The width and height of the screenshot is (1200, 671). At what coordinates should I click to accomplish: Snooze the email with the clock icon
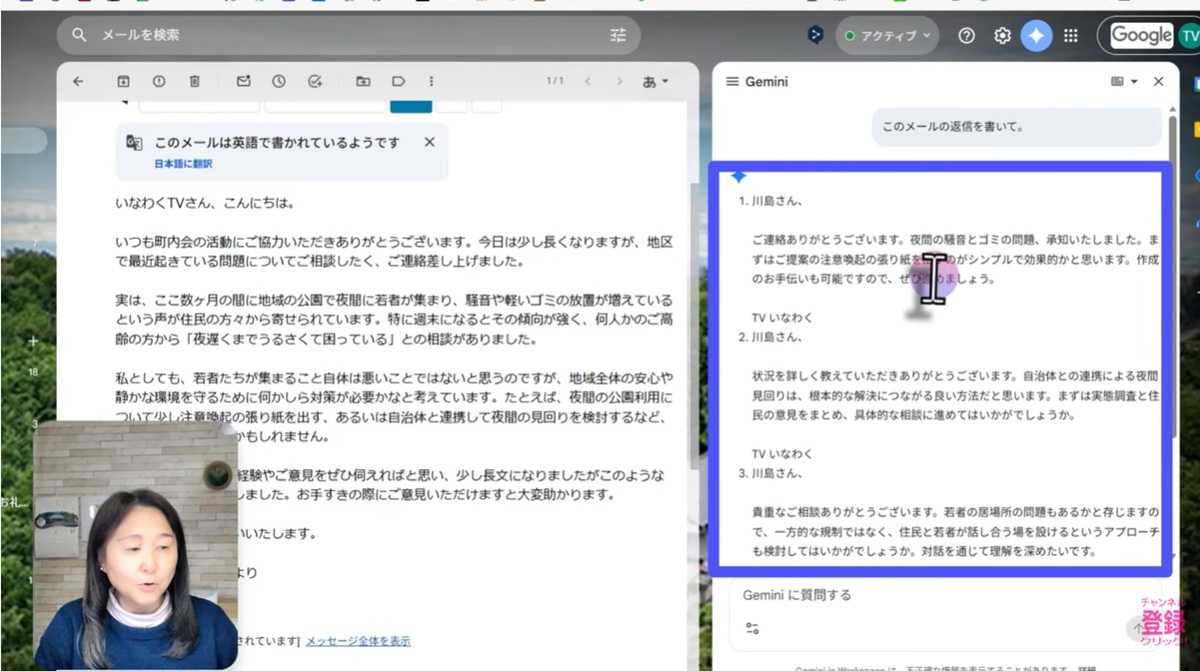click(279, 82)
